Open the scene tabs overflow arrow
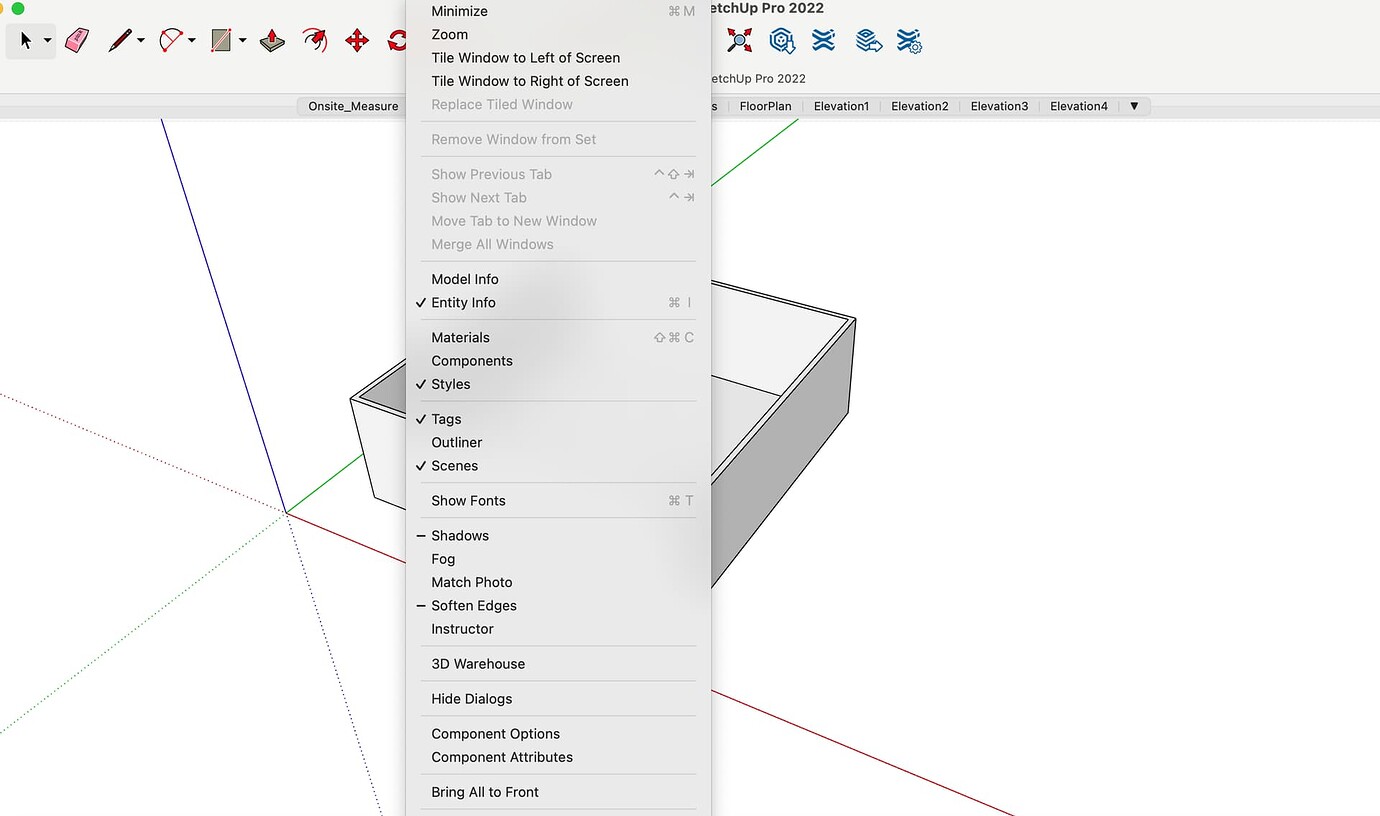 [1134, 105]
